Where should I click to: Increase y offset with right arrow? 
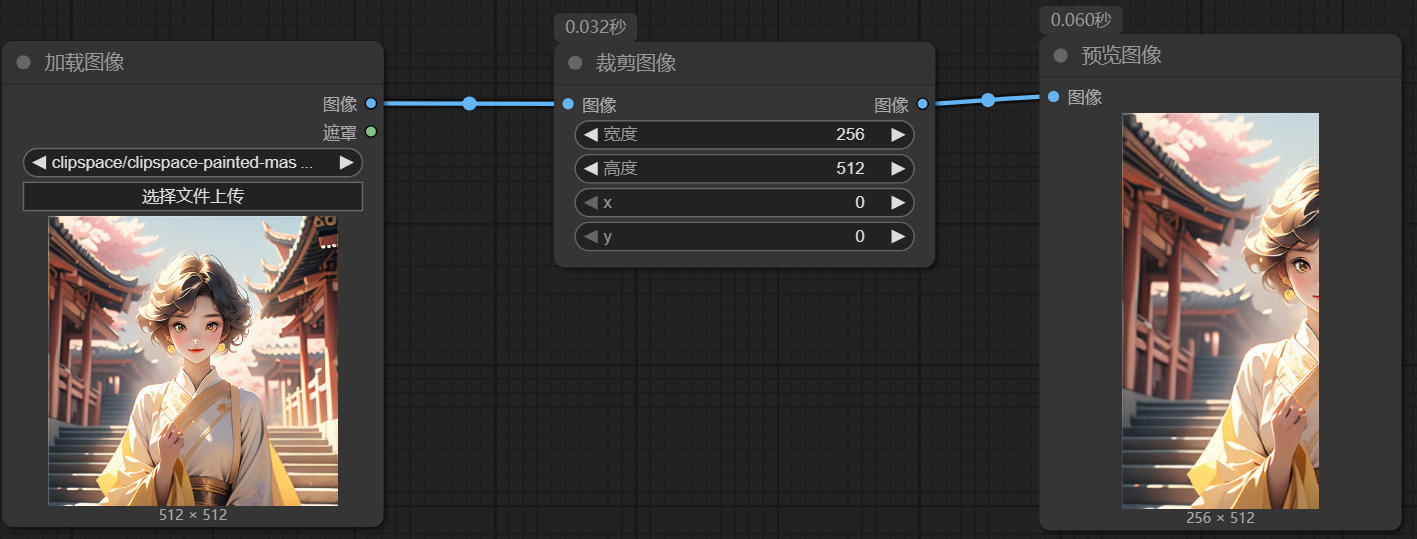tap(898, 237)
